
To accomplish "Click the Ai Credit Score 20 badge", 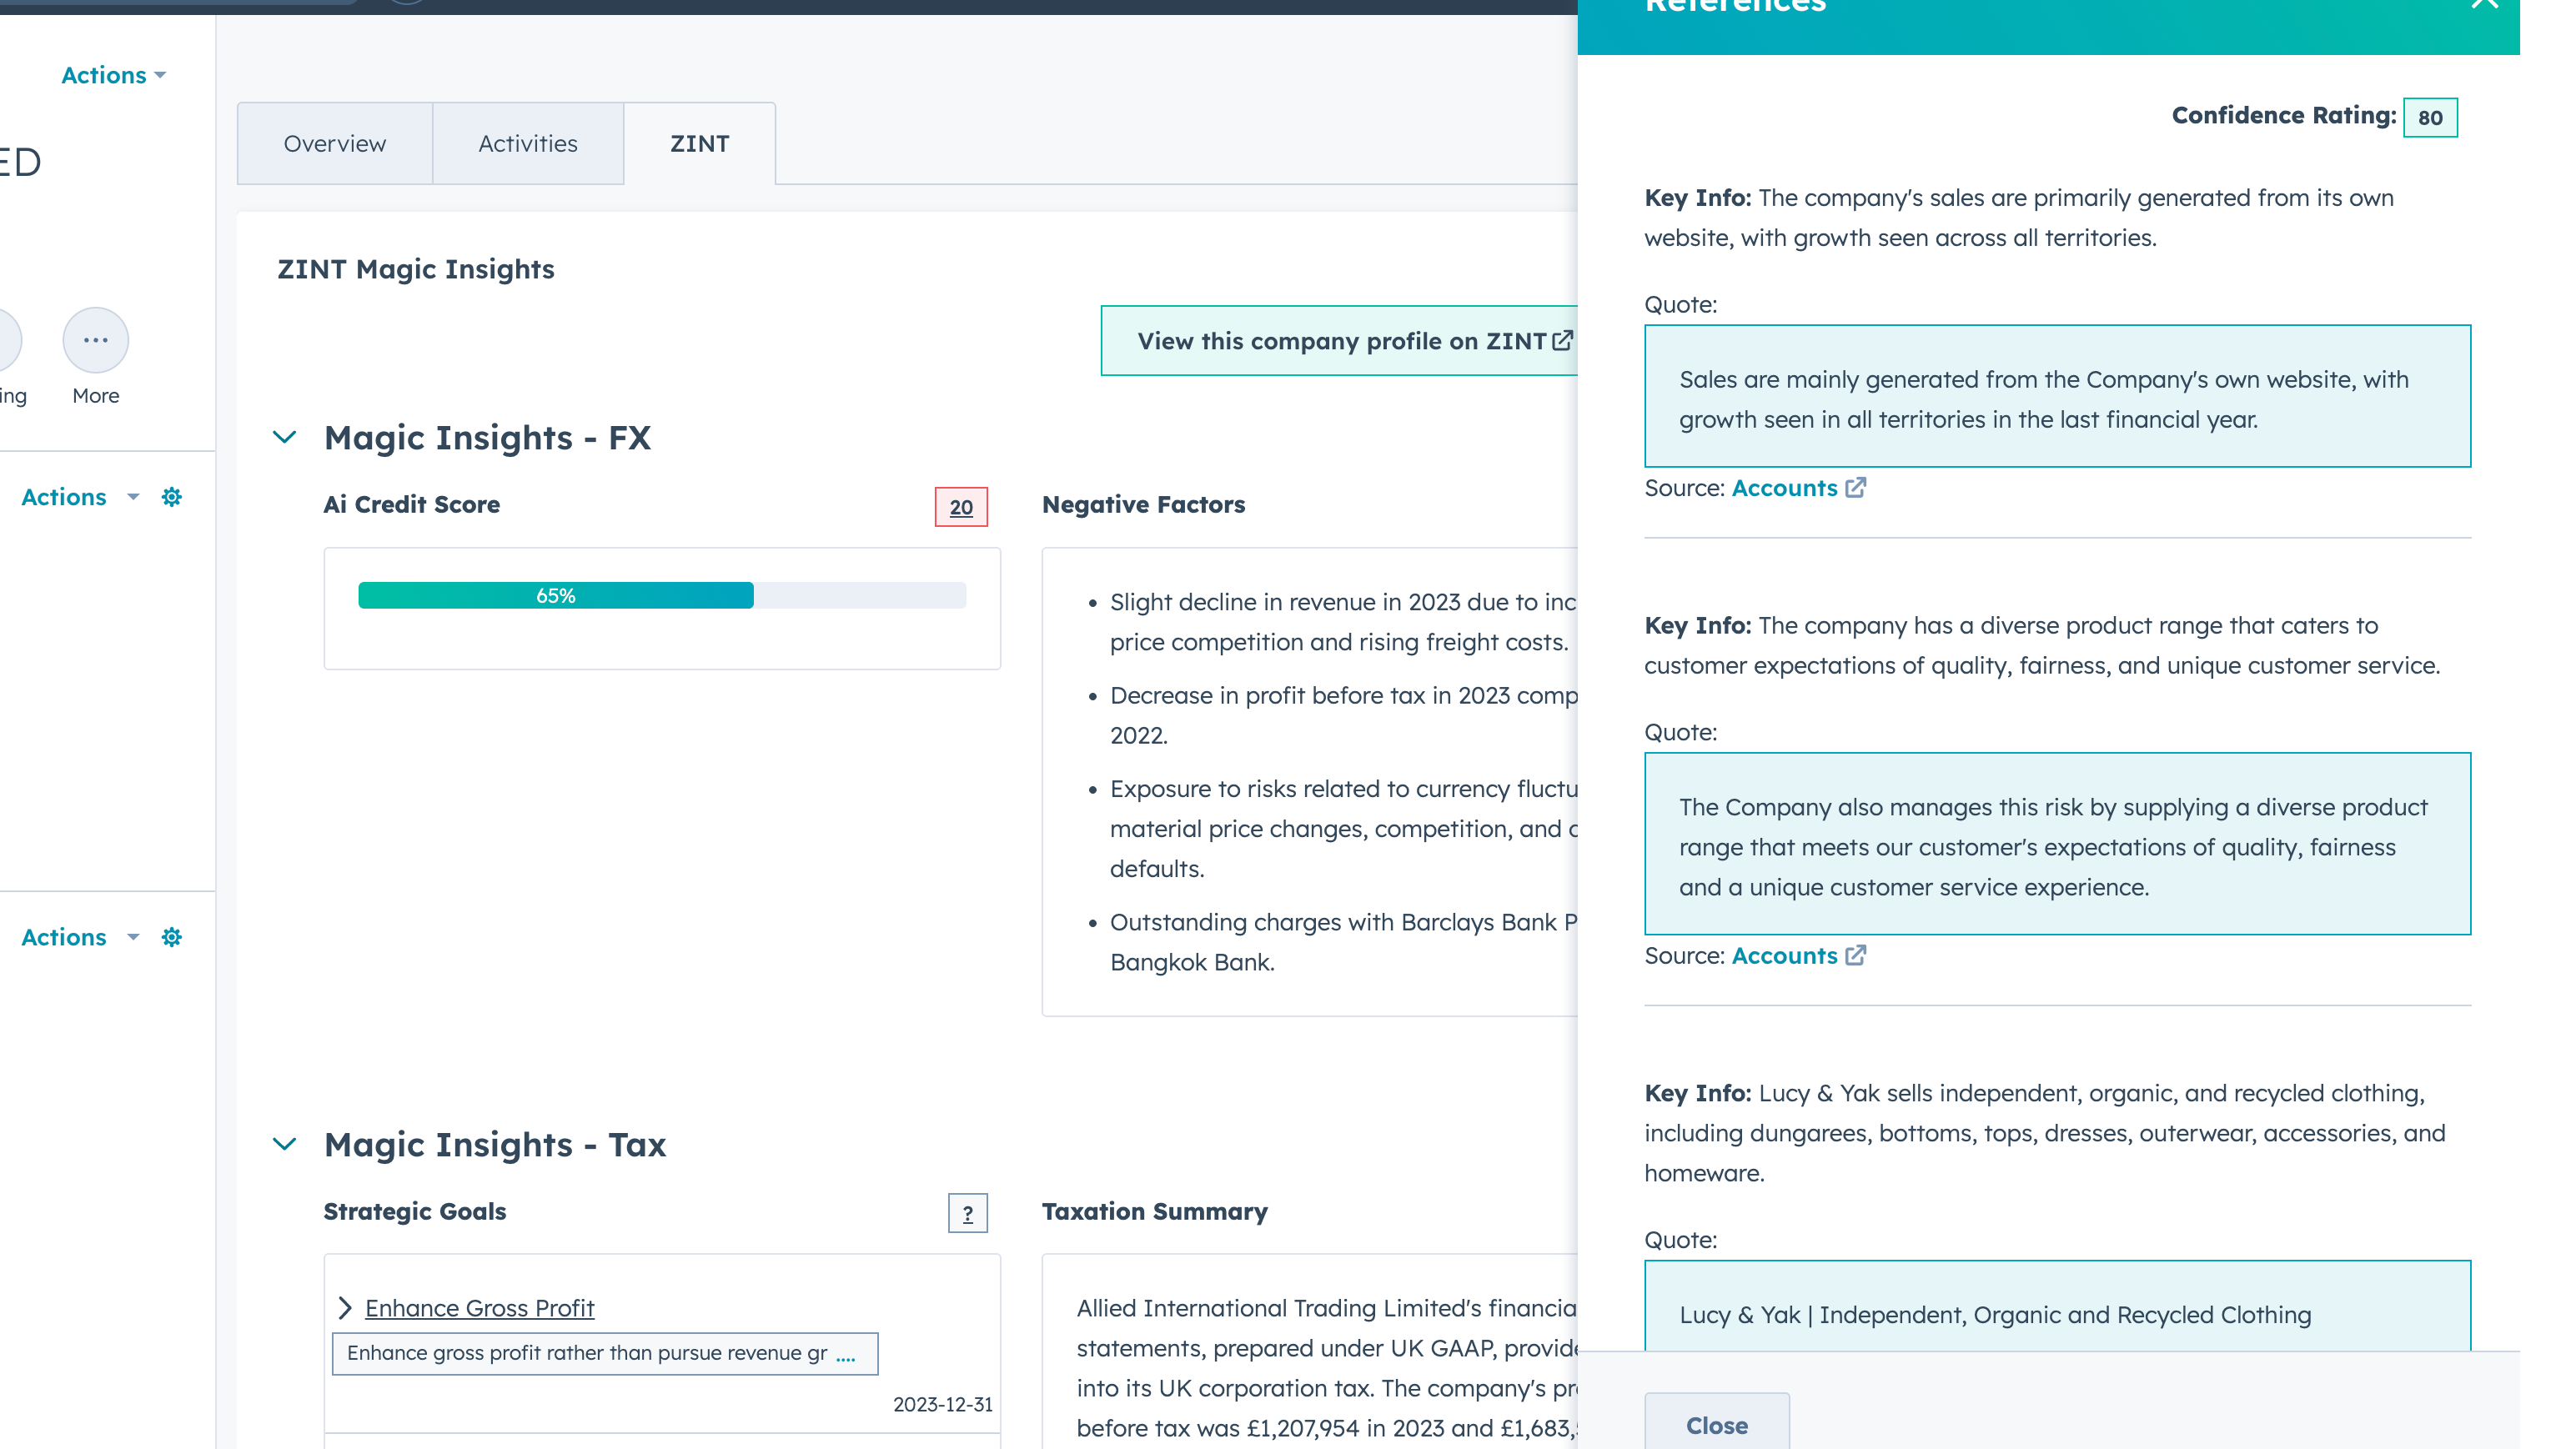I will (960, 507).
